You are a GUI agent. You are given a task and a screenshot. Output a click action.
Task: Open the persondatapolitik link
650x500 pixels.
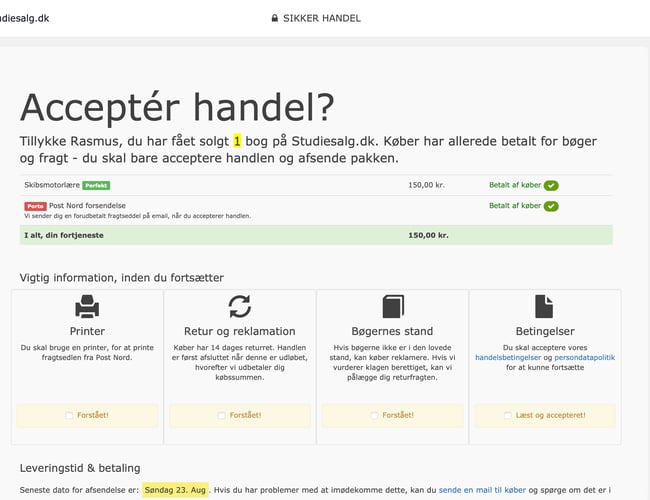[582, 357]
